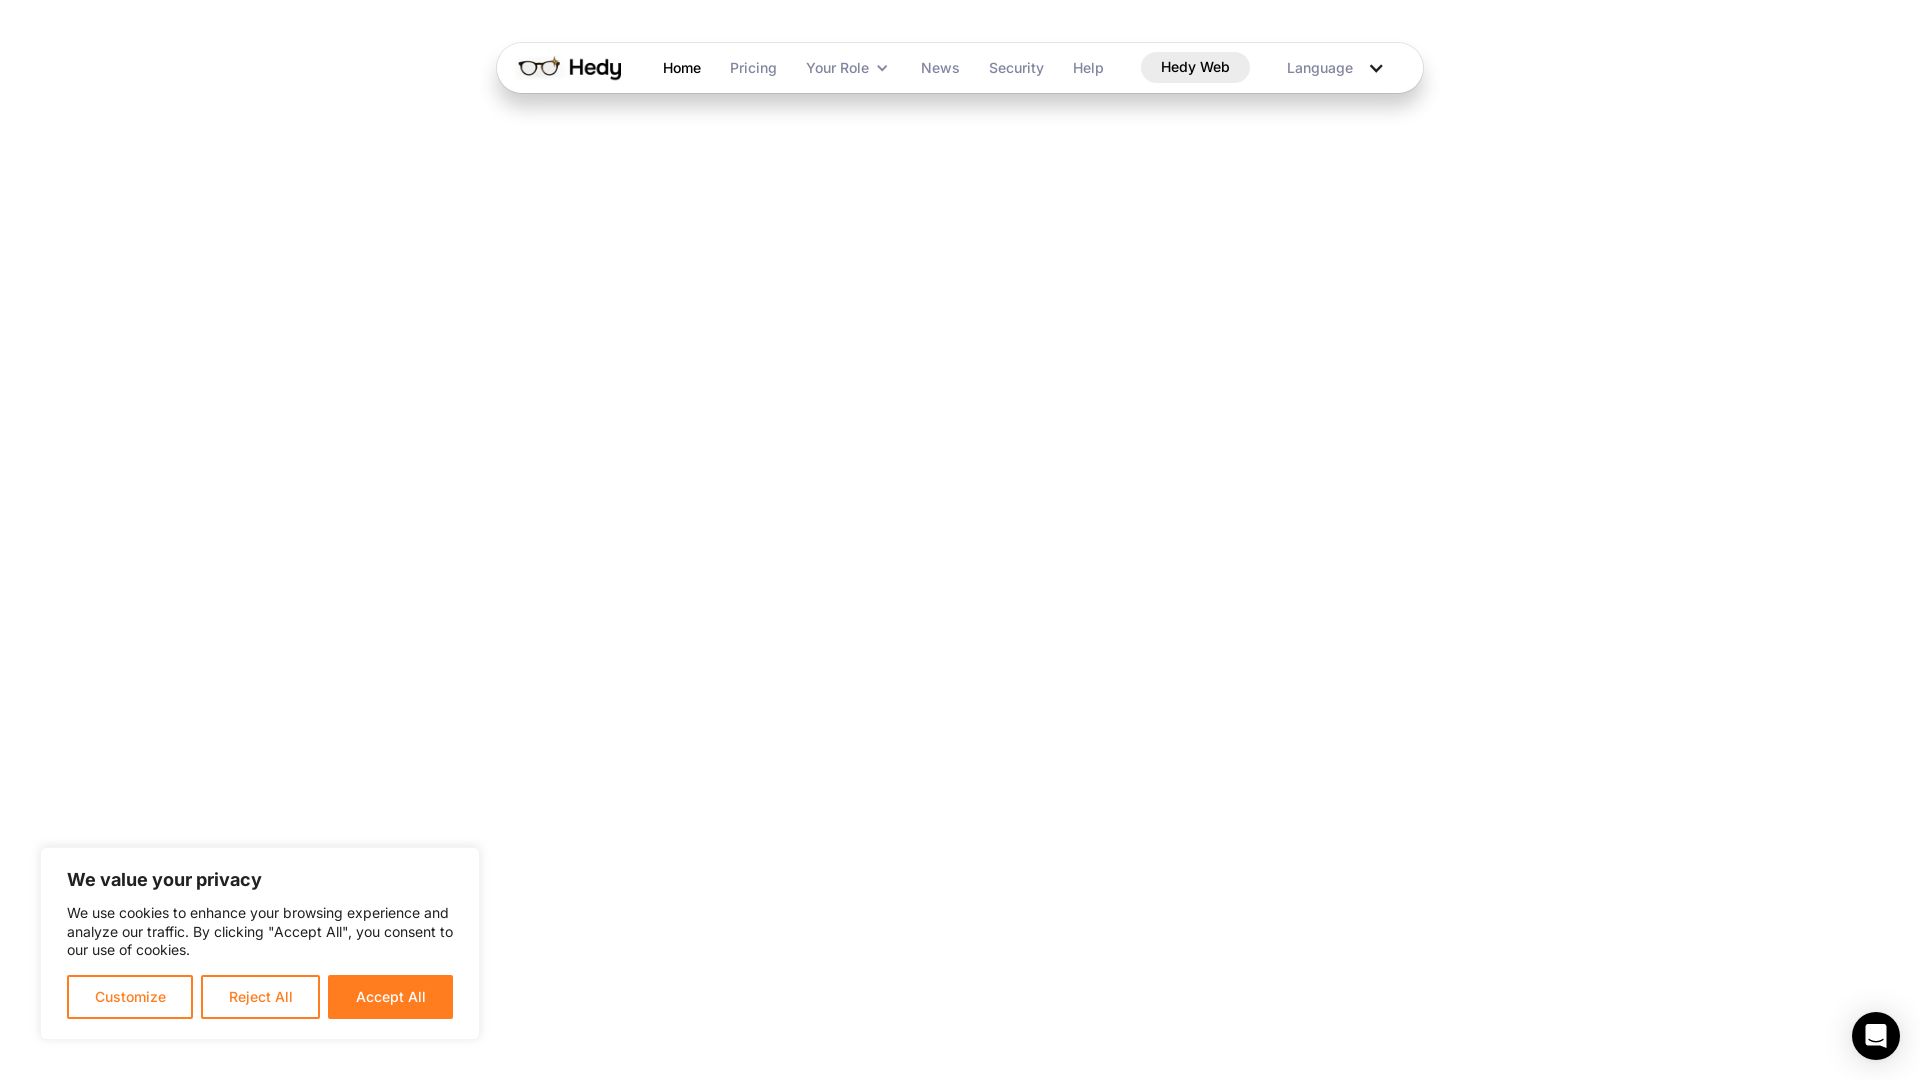
Task: Expand the Language chevron arrow
Action: click(1376, 68)
